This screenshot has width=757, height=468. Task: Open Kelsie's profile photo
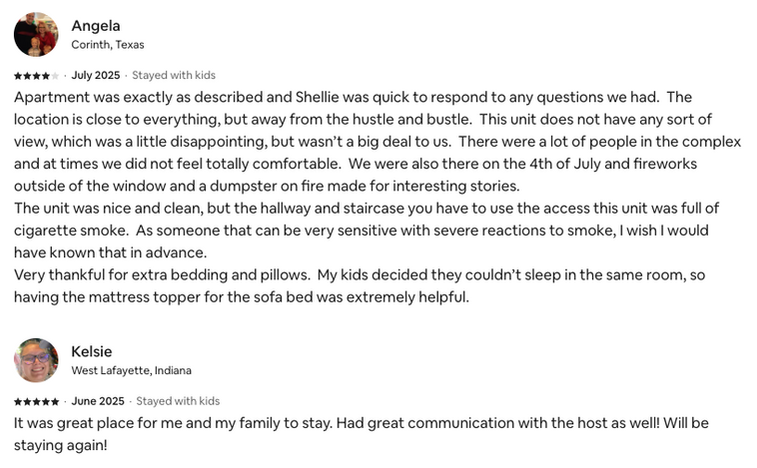[36, 360]
